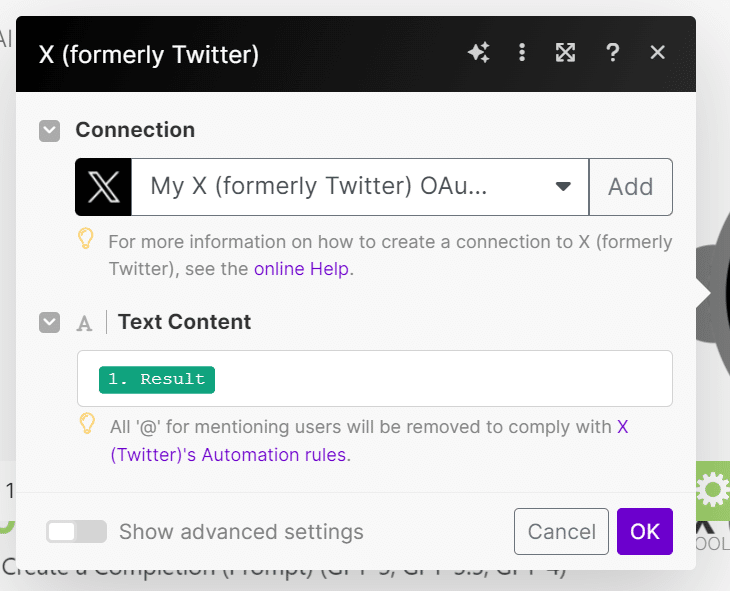
Task: Expand dialog to fullscreen with arrows icon
Action: tap(565, 52)
